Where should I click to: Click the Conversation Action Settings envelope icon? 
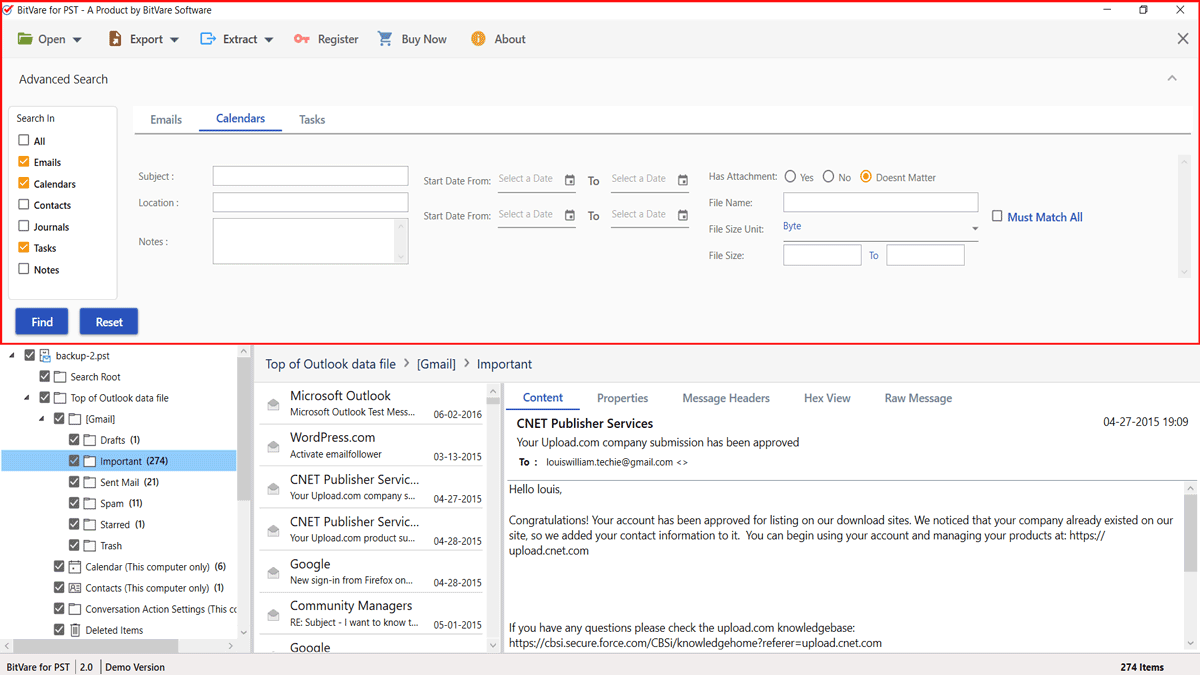pos(73,608)
